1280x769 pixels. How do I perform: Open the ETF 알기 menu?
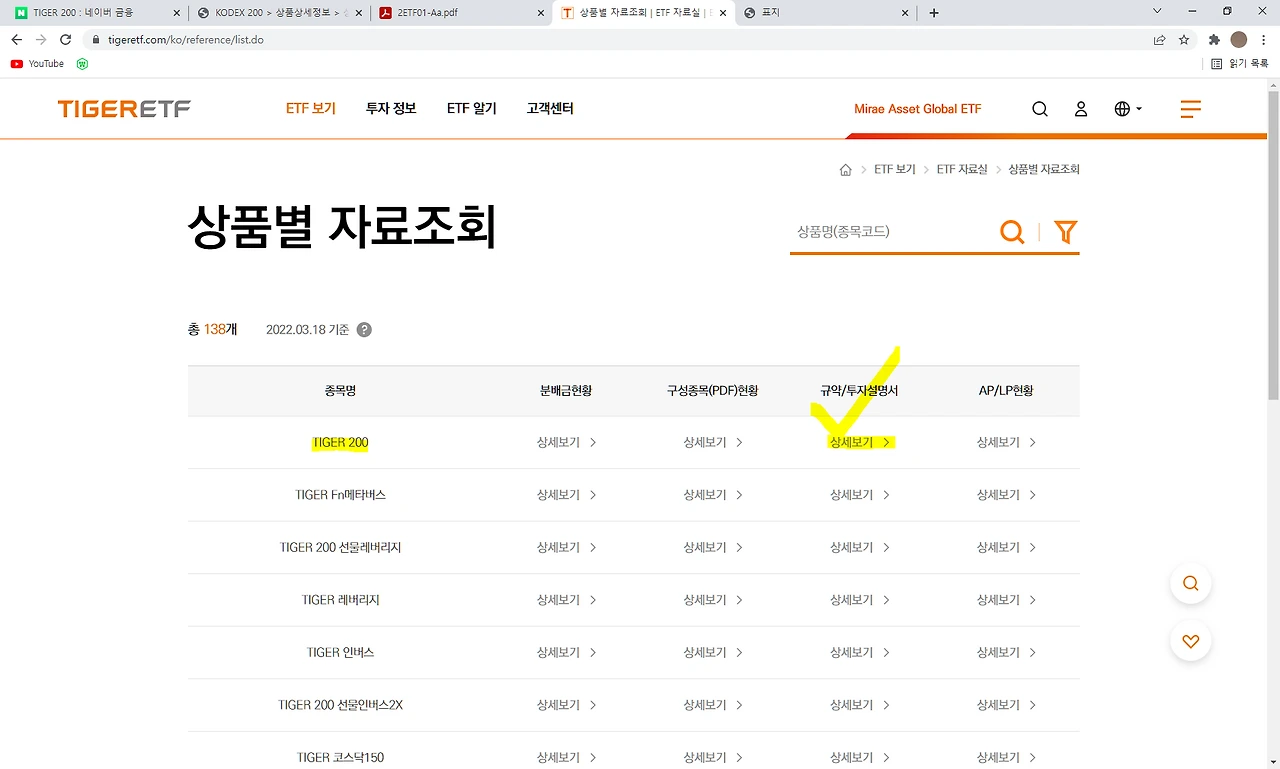(472, 109)
